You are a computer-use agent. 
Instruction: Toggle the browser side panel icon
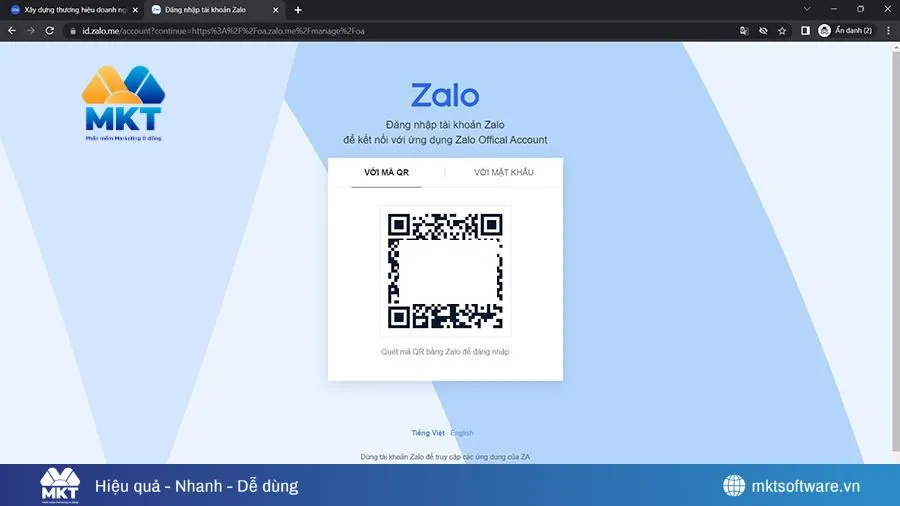805,31
